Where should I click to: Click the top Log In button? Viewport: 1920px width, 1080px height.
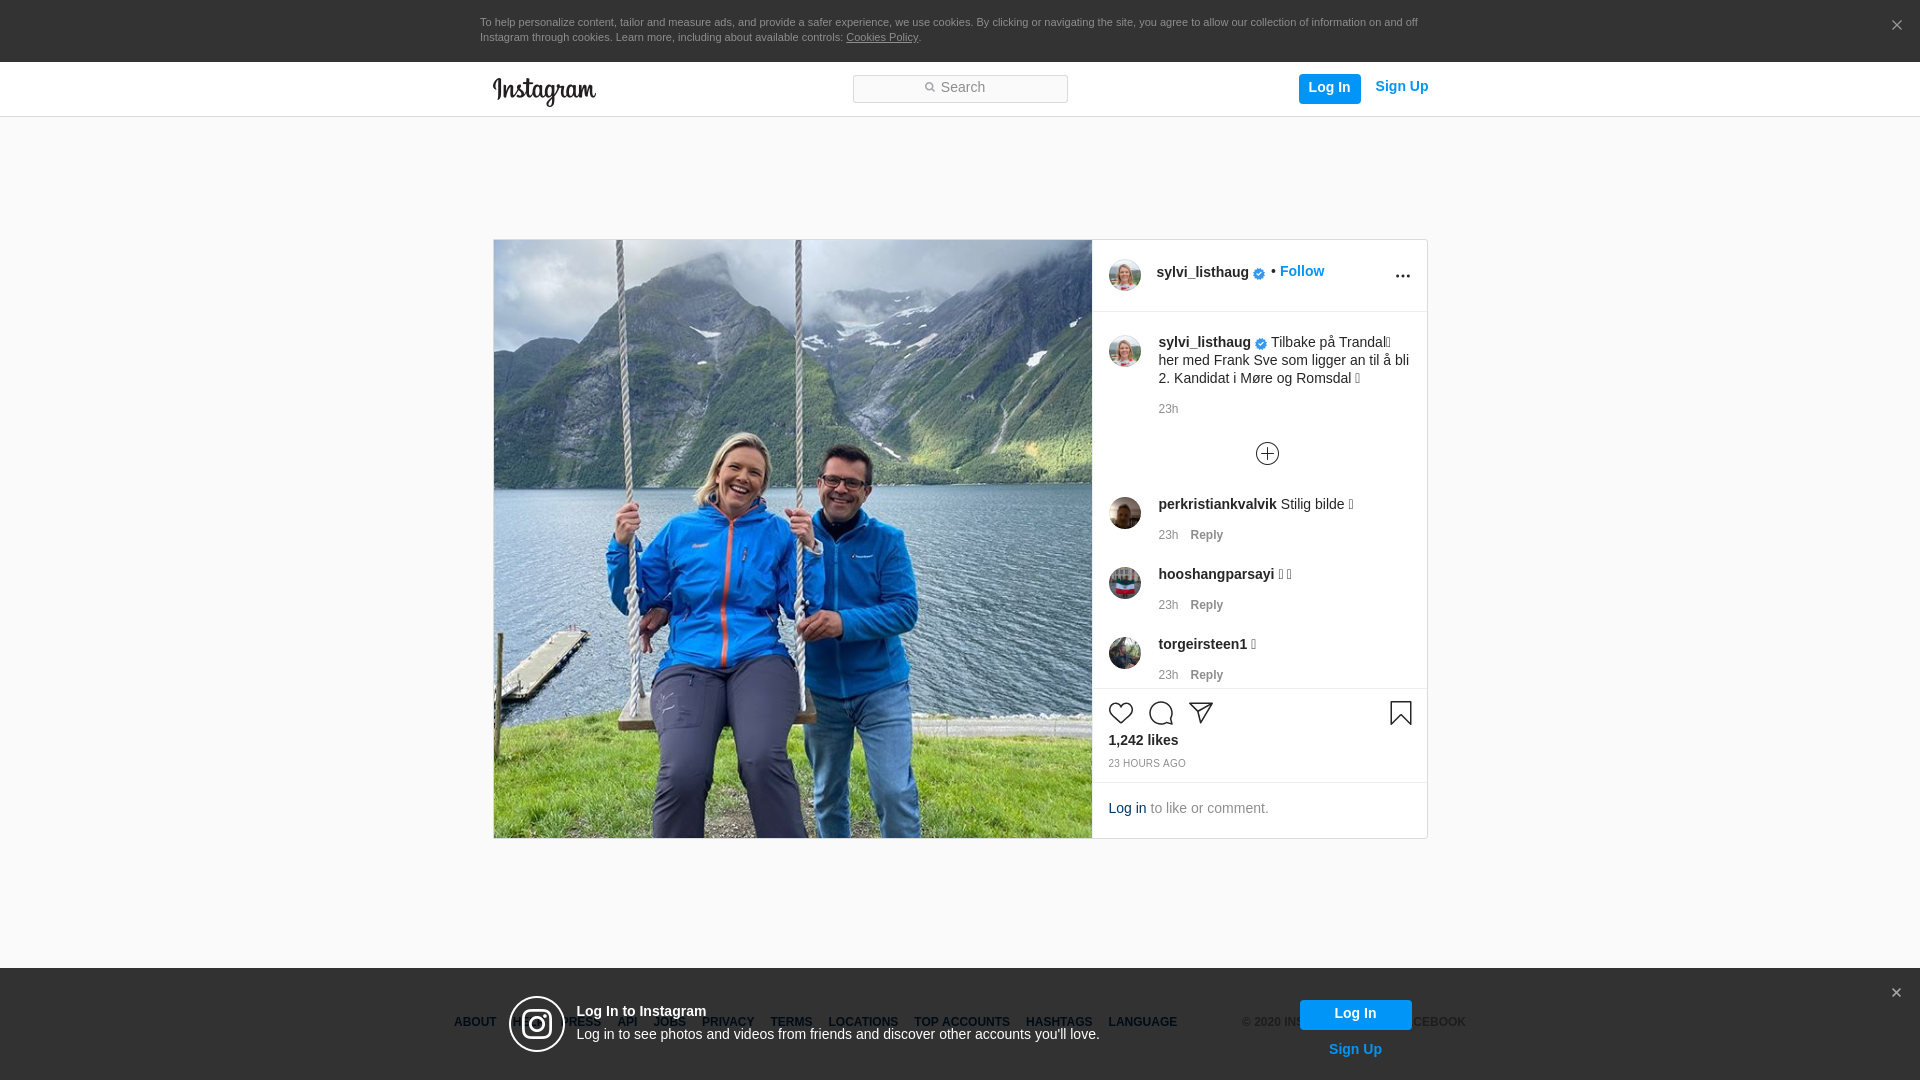(x=1329, y=88)
